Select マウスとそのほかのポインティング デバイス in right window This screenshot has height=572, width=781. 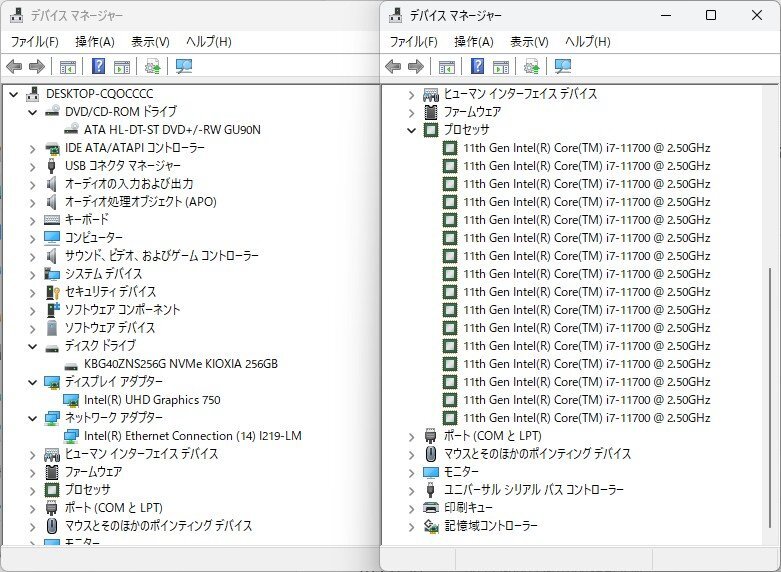(537, 453)
